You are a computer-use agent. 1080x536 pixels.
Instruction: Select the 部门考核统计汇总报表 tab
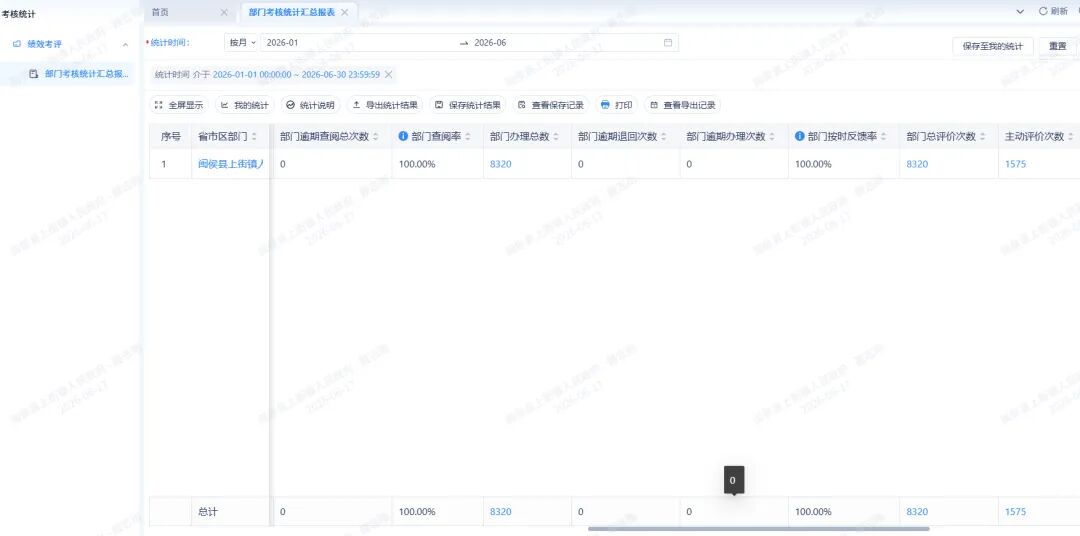tap(292, 12)
